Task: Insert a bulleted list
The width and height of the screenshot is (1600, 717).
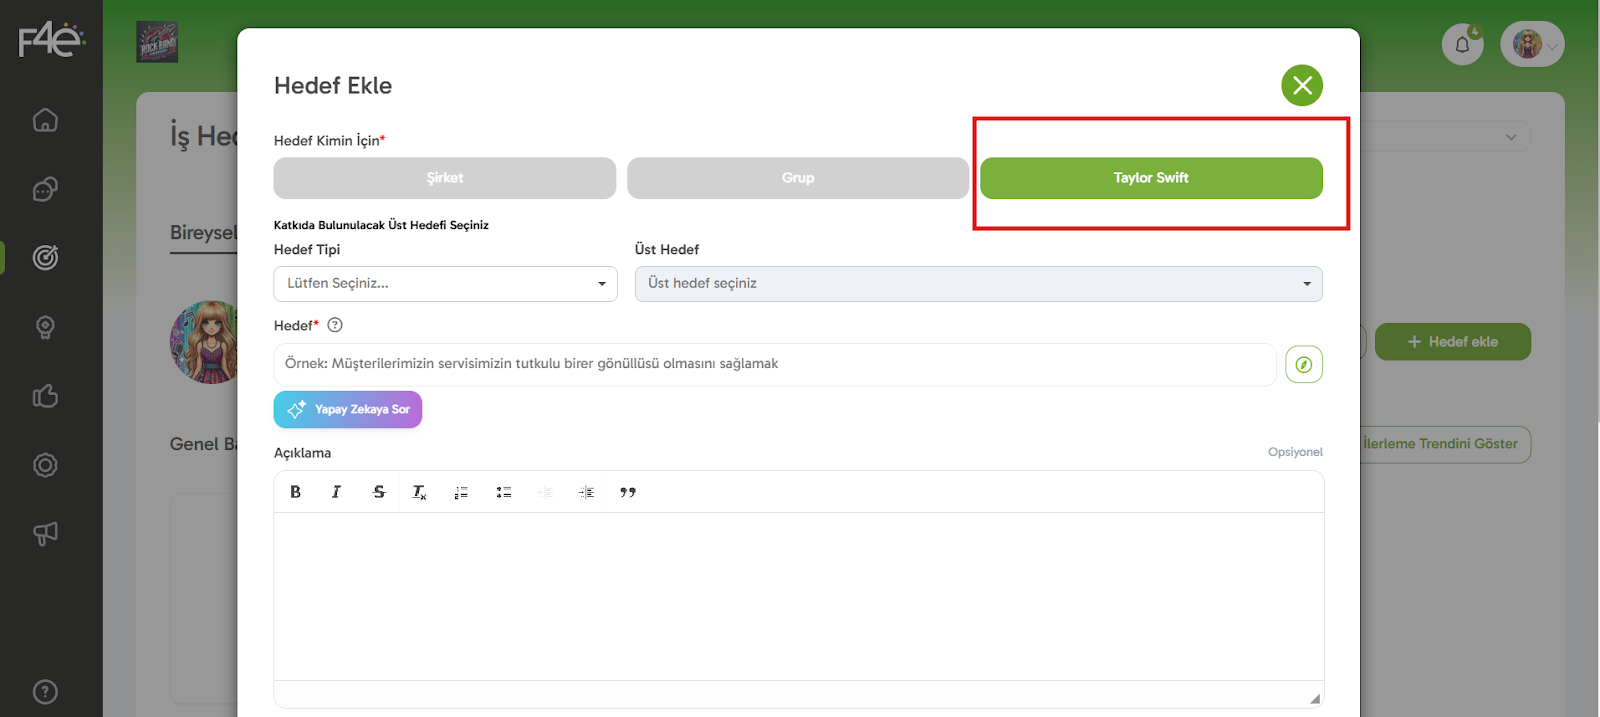Action: point(504,492)
